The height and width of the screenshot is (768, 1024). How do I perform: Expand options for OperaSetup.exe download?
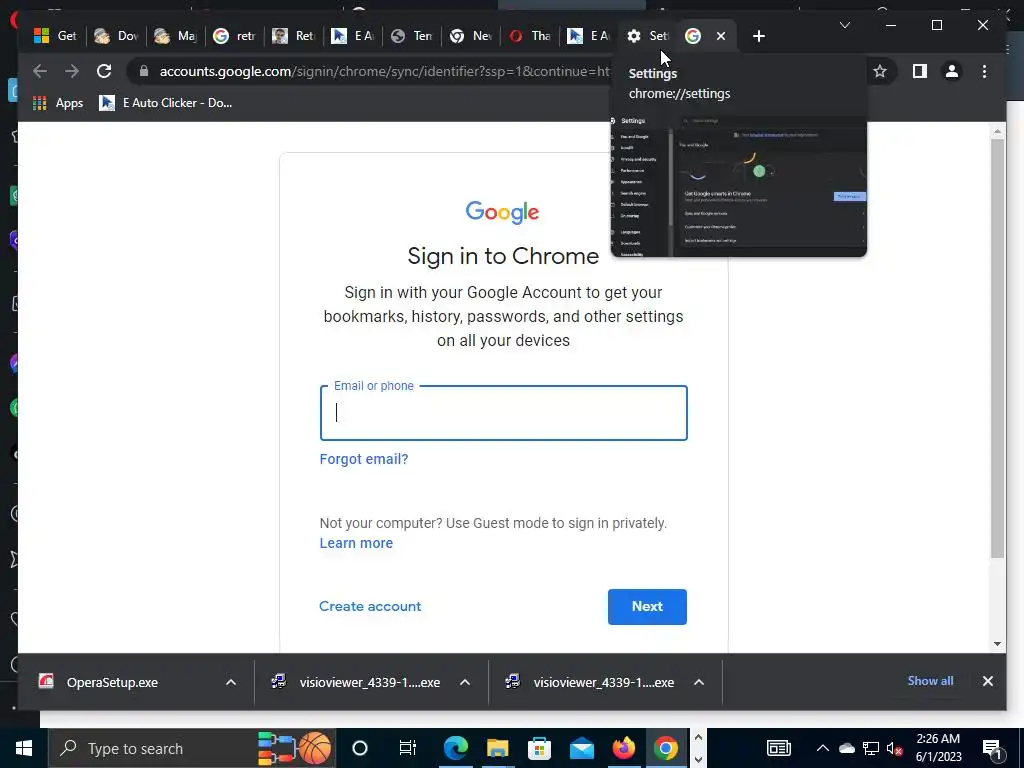[x=231, y=682]
